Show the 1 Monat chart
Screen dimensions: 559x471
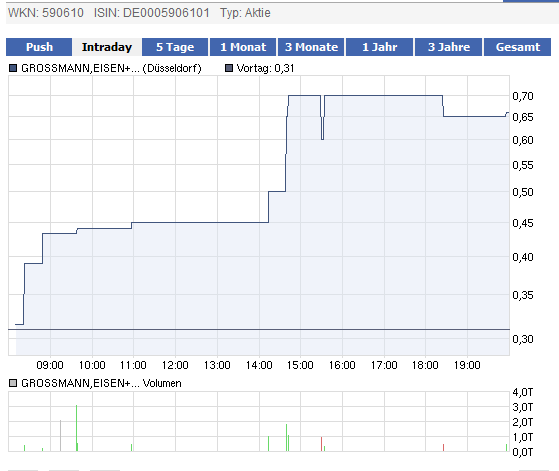click(243, 47)
